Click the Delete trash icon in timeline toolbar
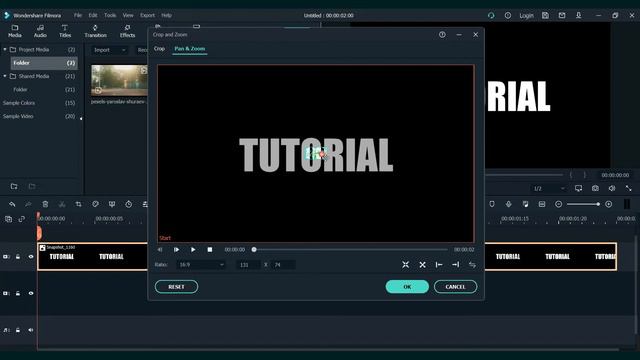640x360 pixels. [x=45, y=204]
